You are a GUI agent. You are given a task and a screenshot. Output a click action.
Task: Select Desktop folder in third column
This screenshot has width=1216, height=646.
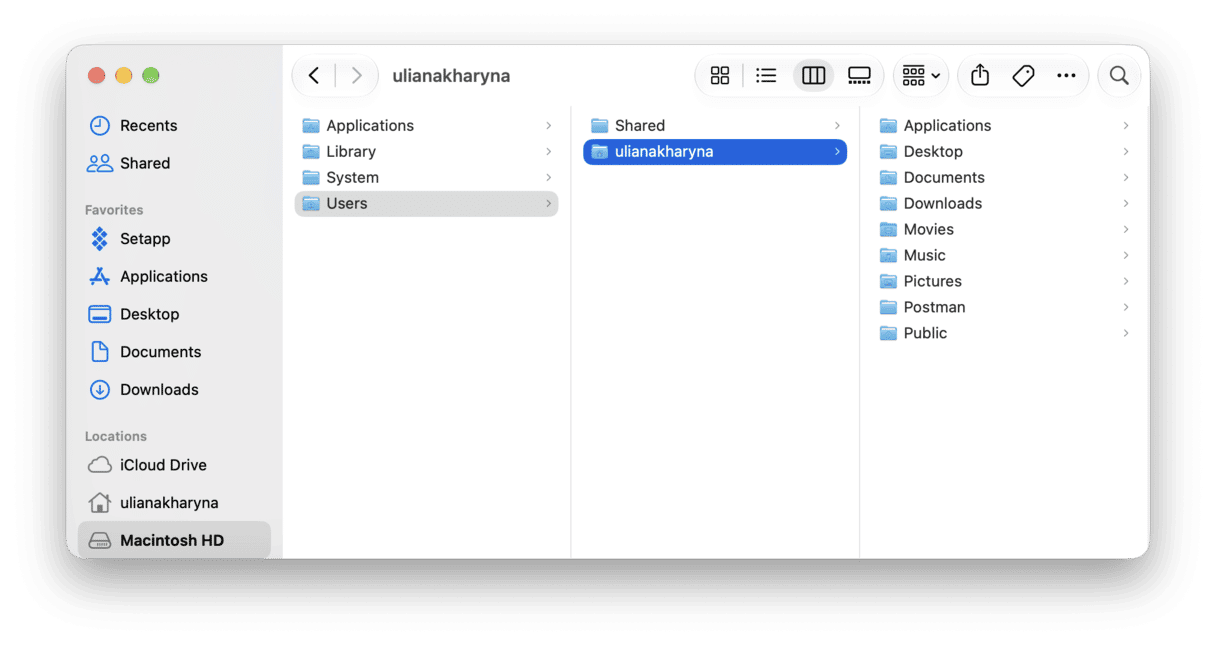coord(1004,151)
